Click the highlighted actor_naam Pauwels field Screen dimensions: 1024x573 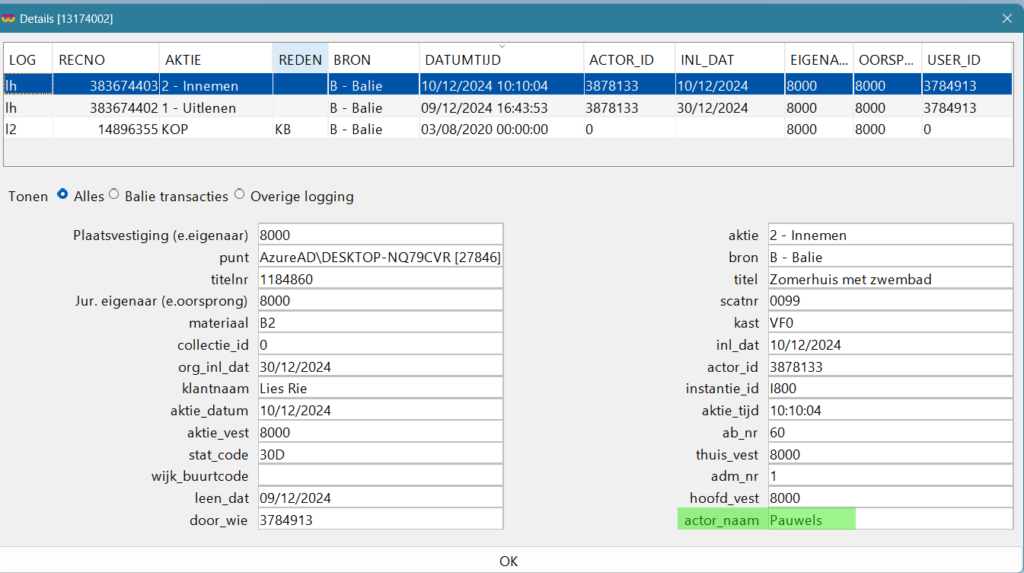810,520
